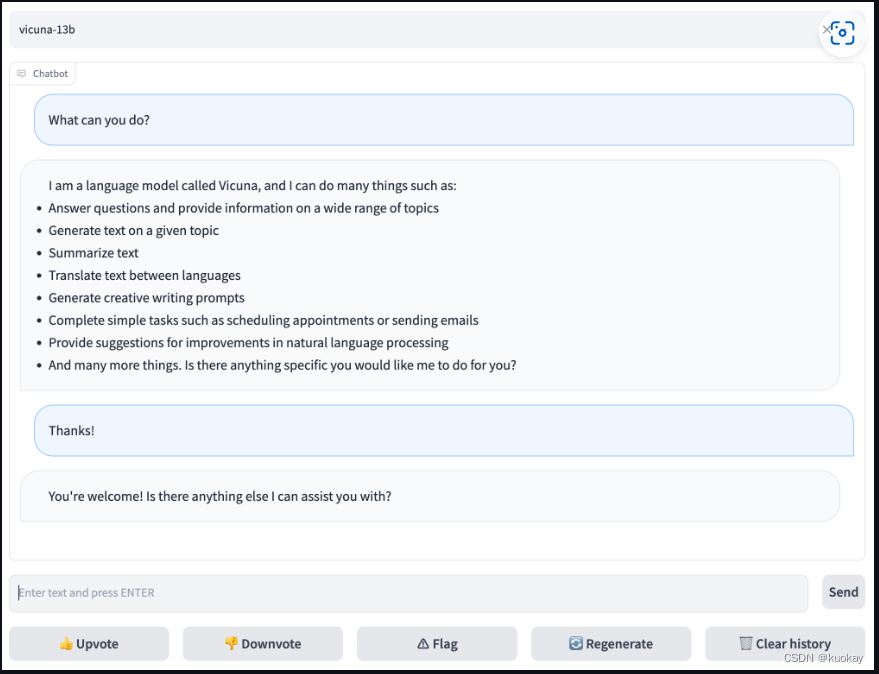Click 'Generate creative writing prompts' bullet
Screen dimensions: 879x674
[x=146, y=298]
